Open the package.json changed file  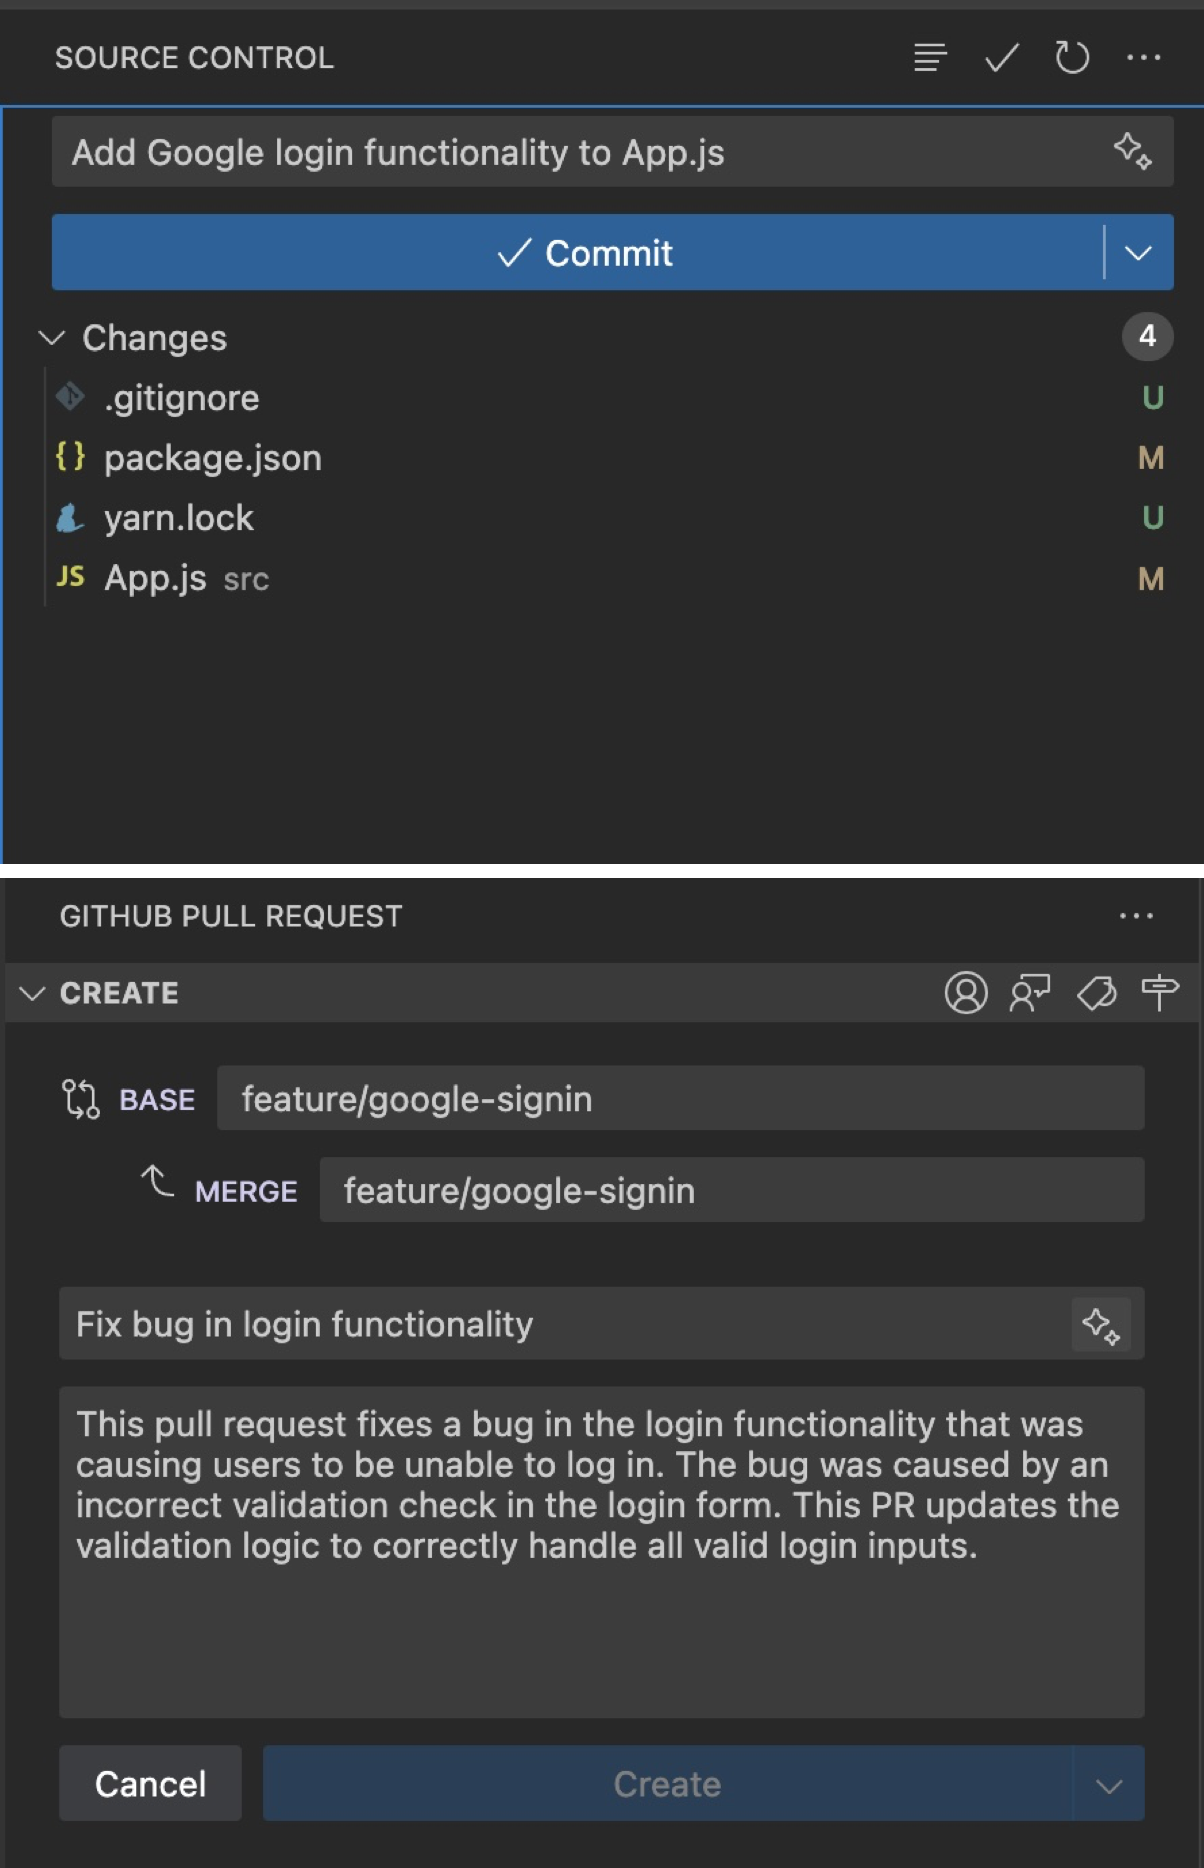[212, 458]
